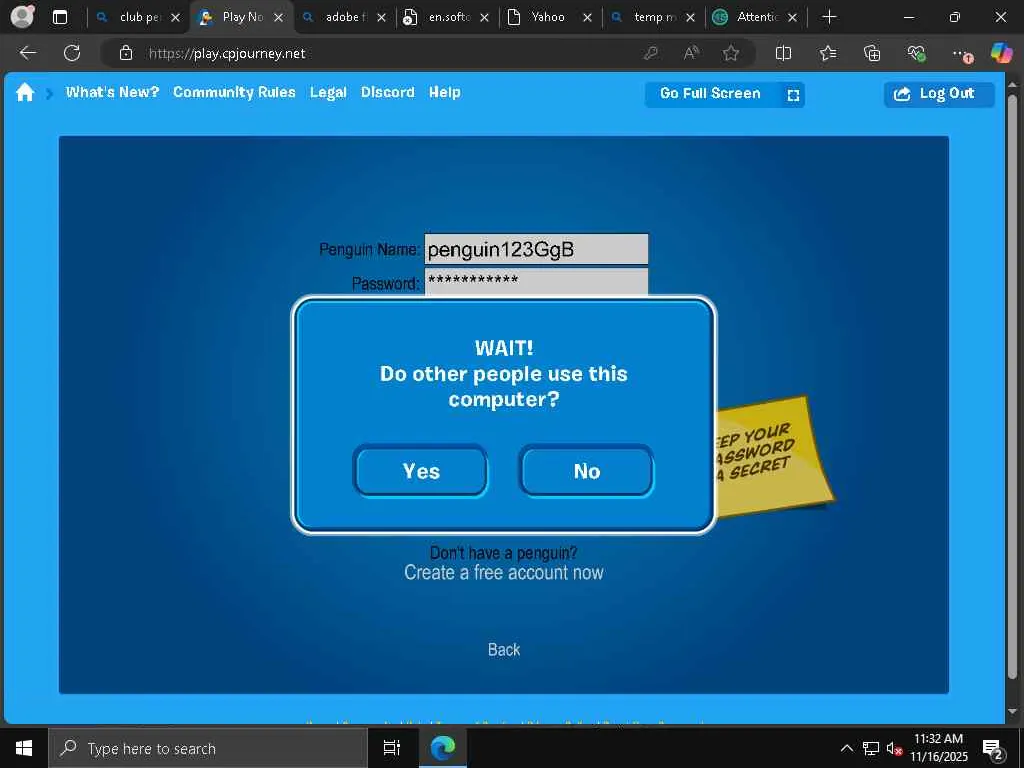The height and width of the screenshot is (768, 1024).
Task: Open the Copilot icon
Action: point(1001,53)
